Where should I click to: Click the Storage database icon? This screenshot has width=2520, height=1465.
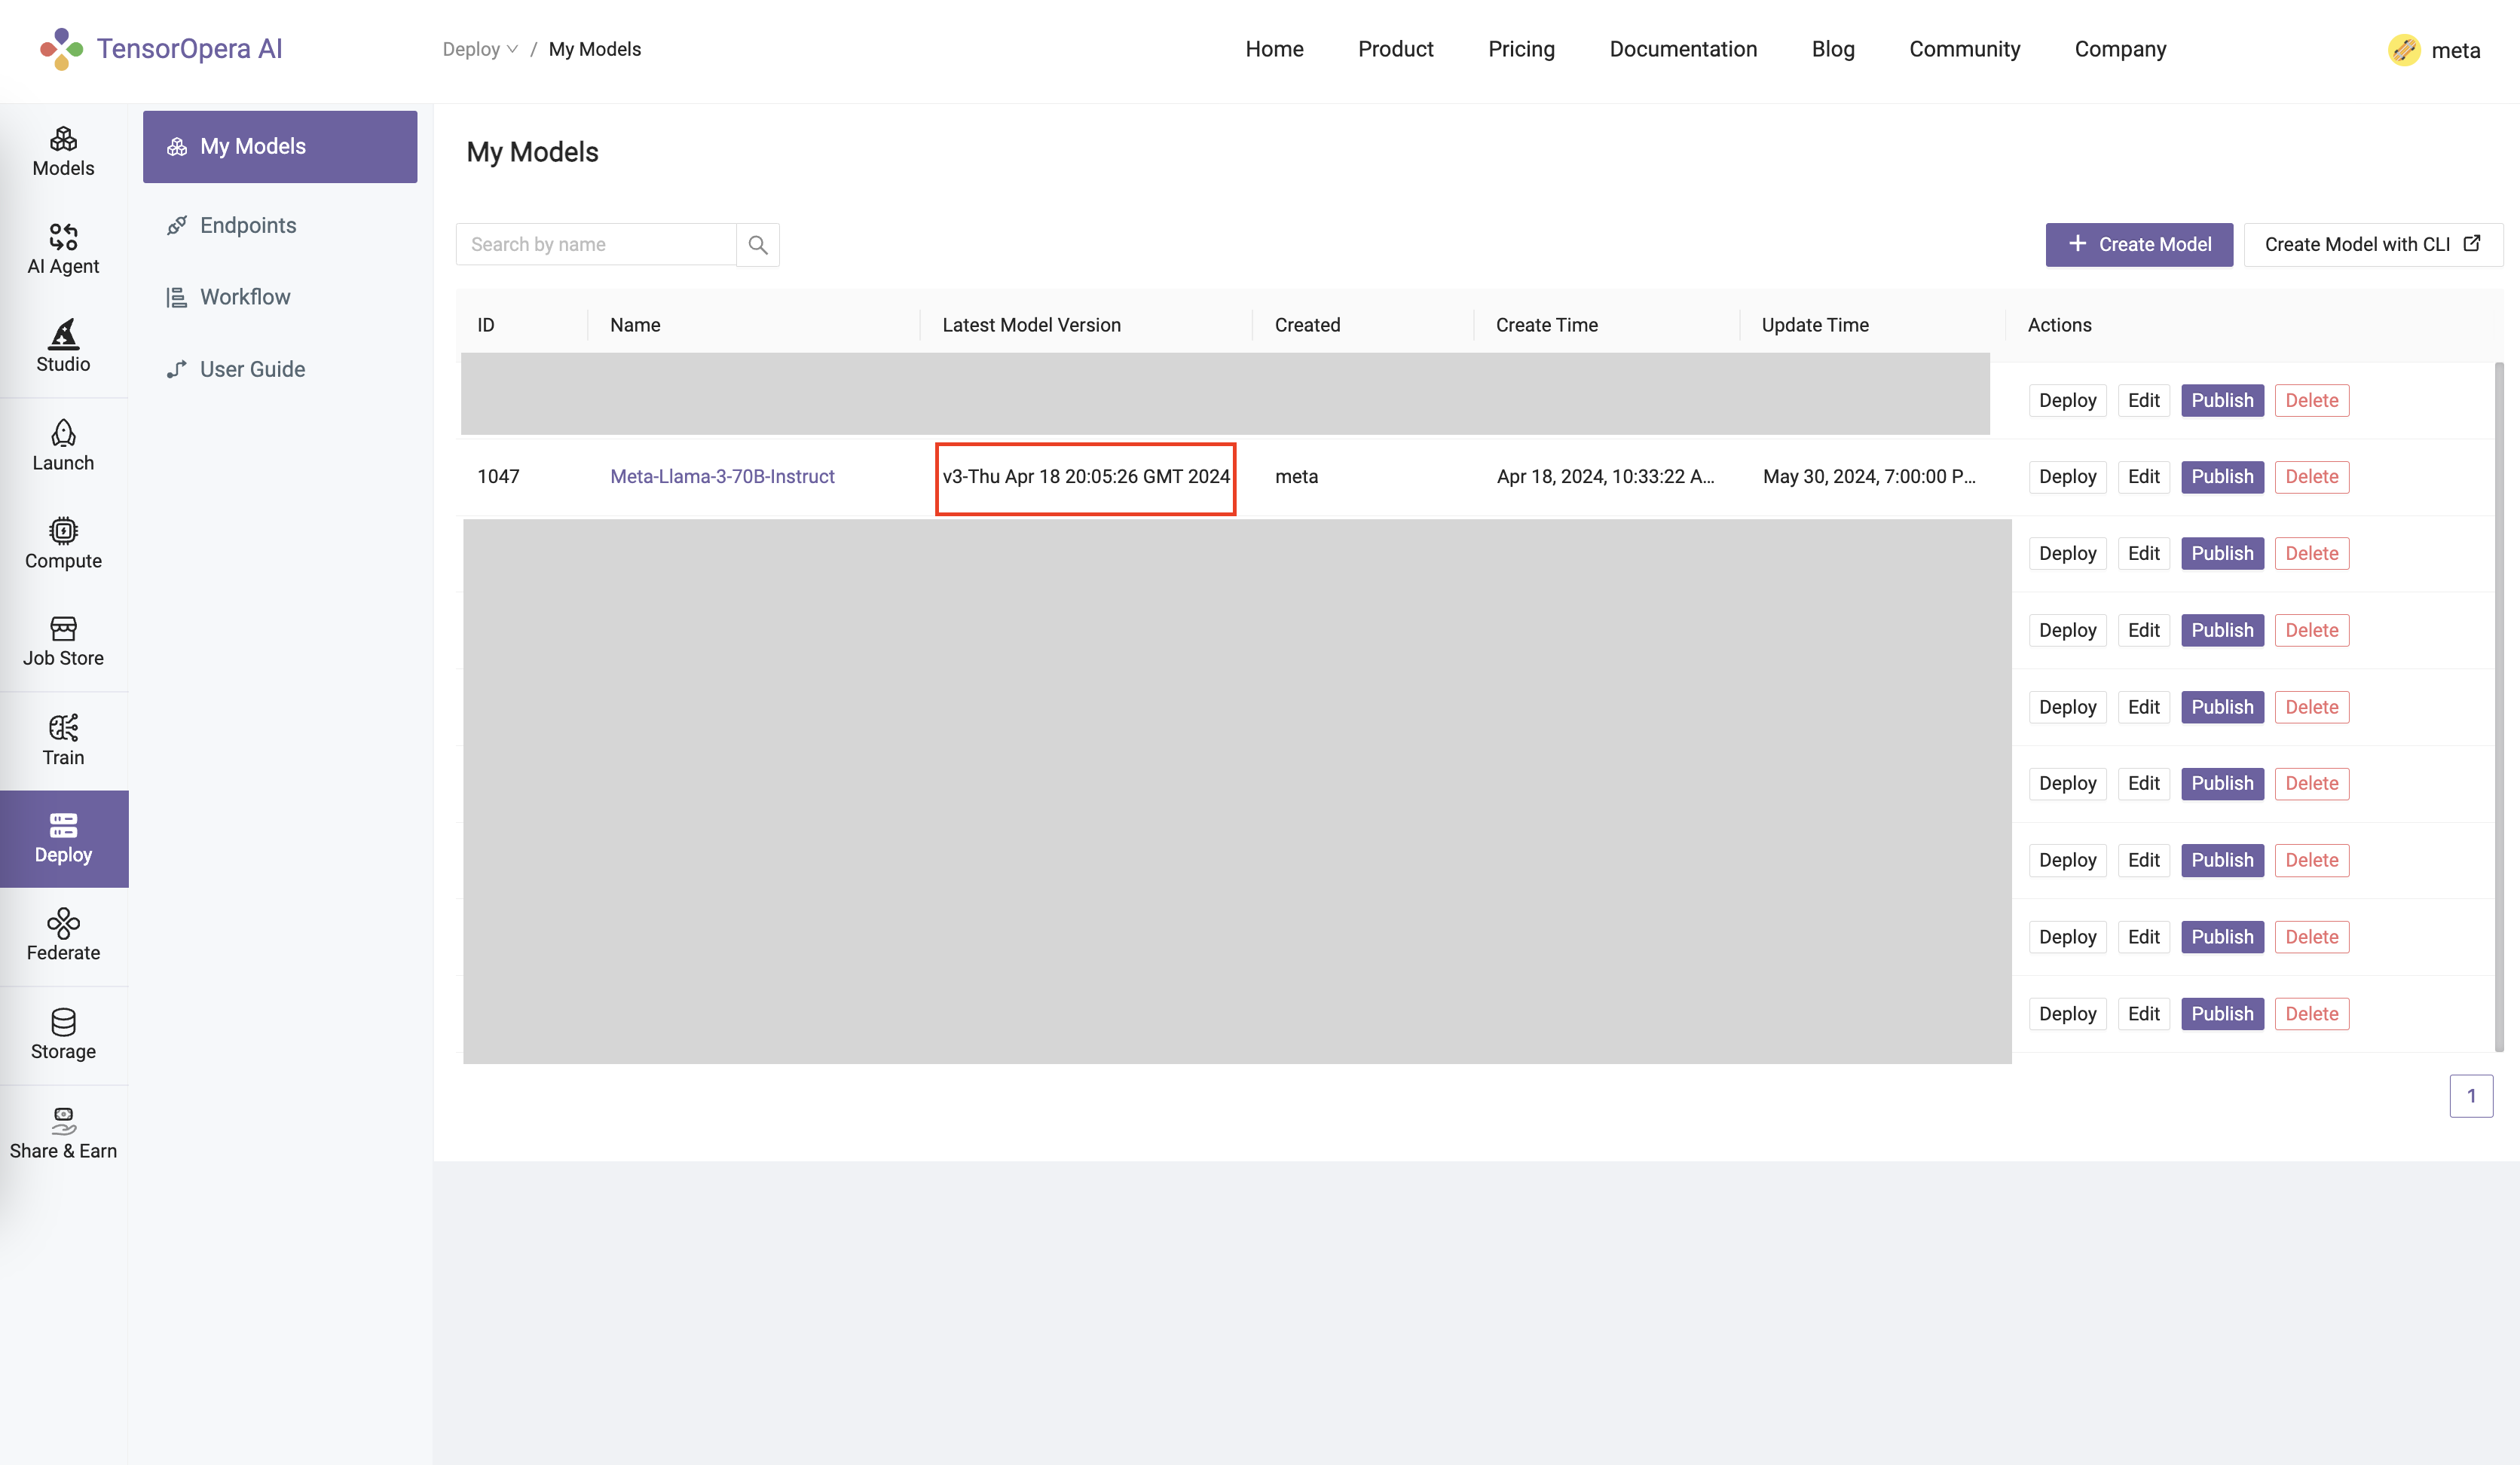point(63,1021)
